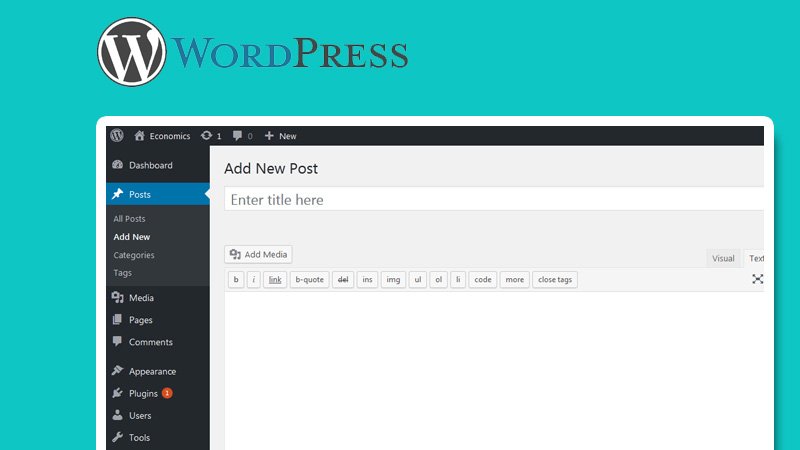
Task: Click the WordPress logo in admin bar
Action: (x=117, y=135)
